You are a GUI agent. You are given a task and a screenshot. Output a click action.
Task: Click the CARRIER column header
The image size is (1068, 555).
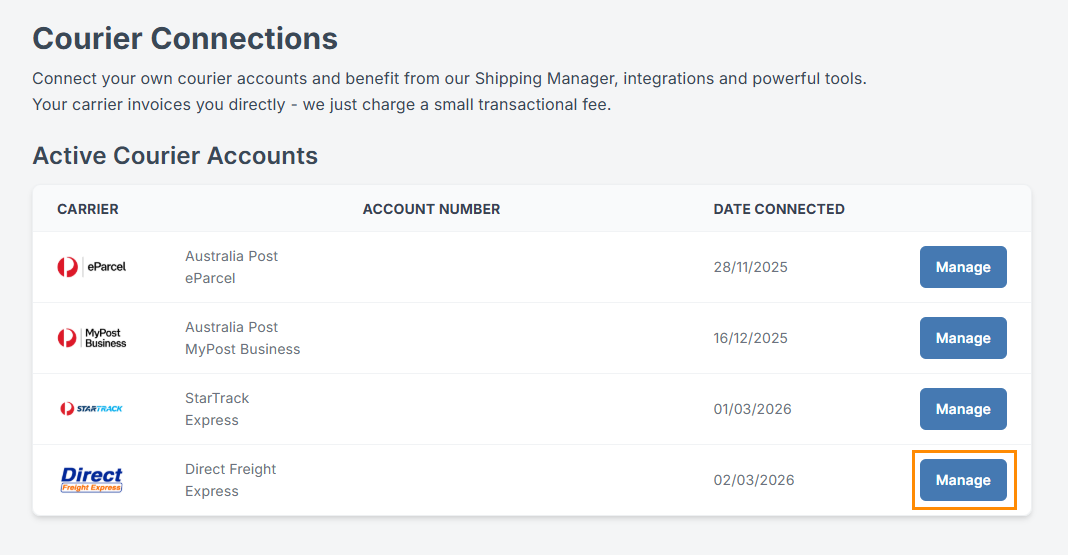[88, 209]
